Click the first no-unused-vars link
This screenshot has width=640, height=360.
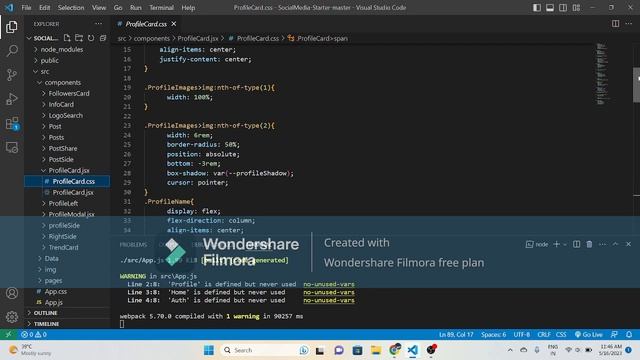(x=329, y=284)
